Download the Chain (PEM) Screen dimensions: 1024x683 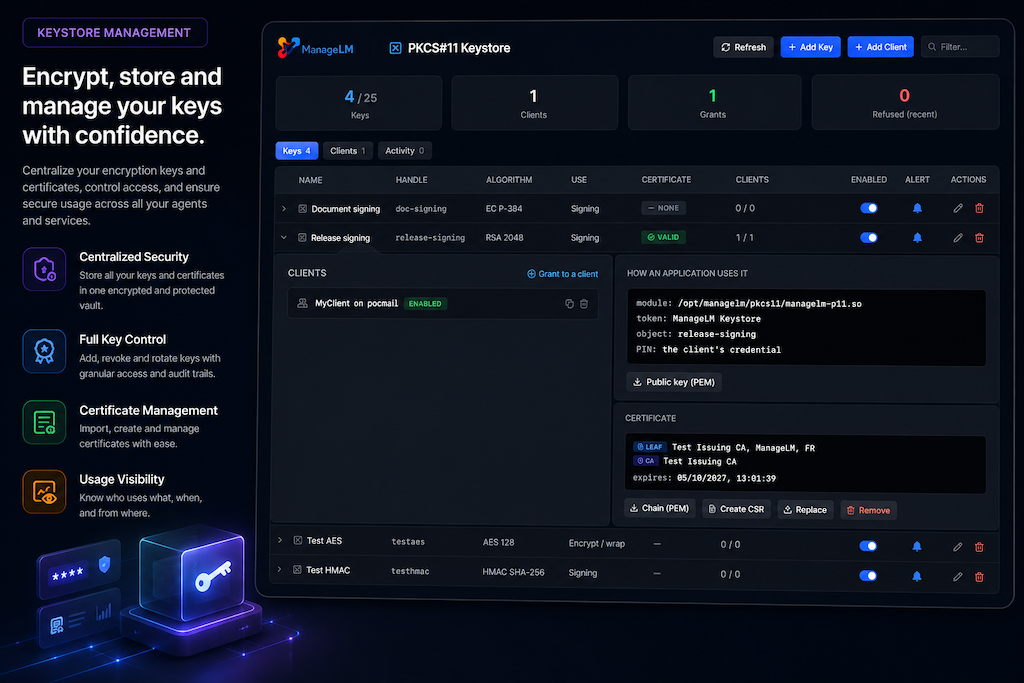click(x=660, y=509)
